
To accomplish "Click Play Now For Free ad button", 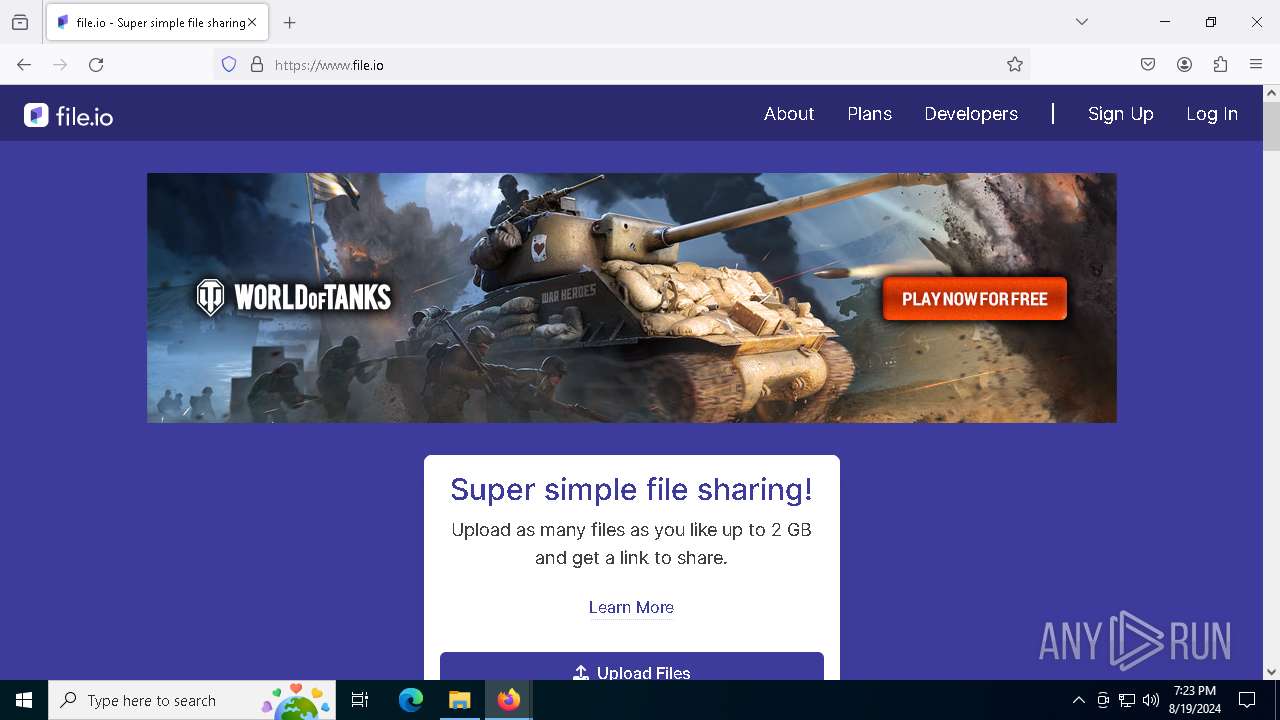I will 975,299.
